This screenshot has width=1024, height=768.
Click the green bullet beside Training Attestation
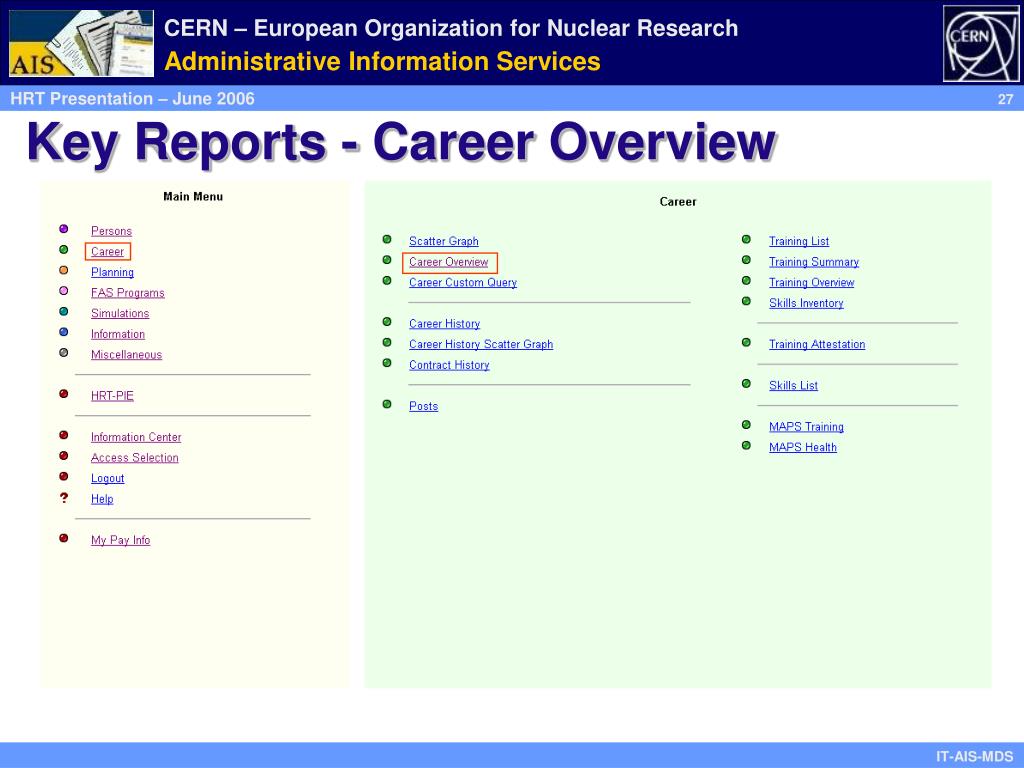pos(746,342)
